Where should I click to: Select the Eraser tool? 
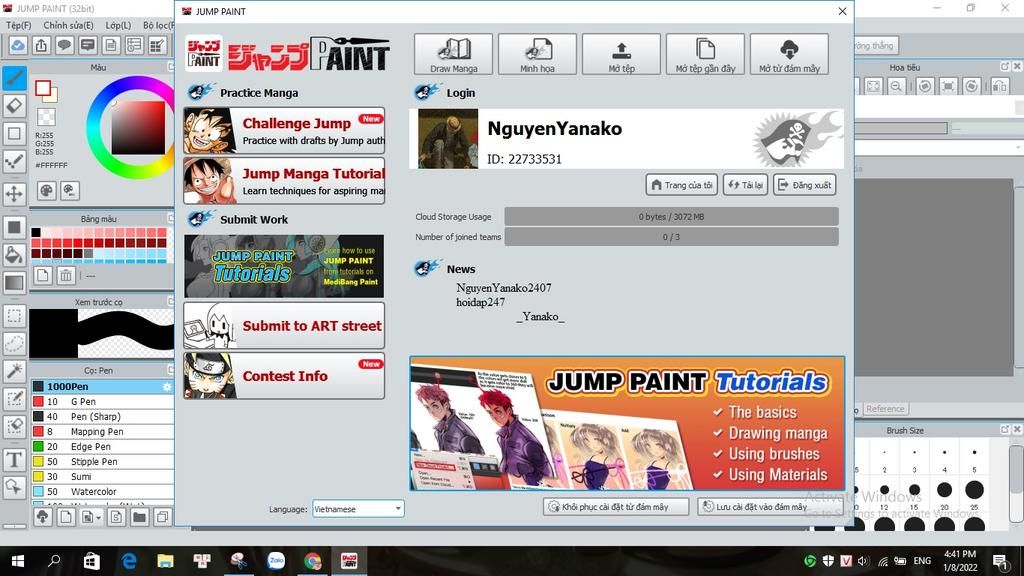[x=14, y=105]
